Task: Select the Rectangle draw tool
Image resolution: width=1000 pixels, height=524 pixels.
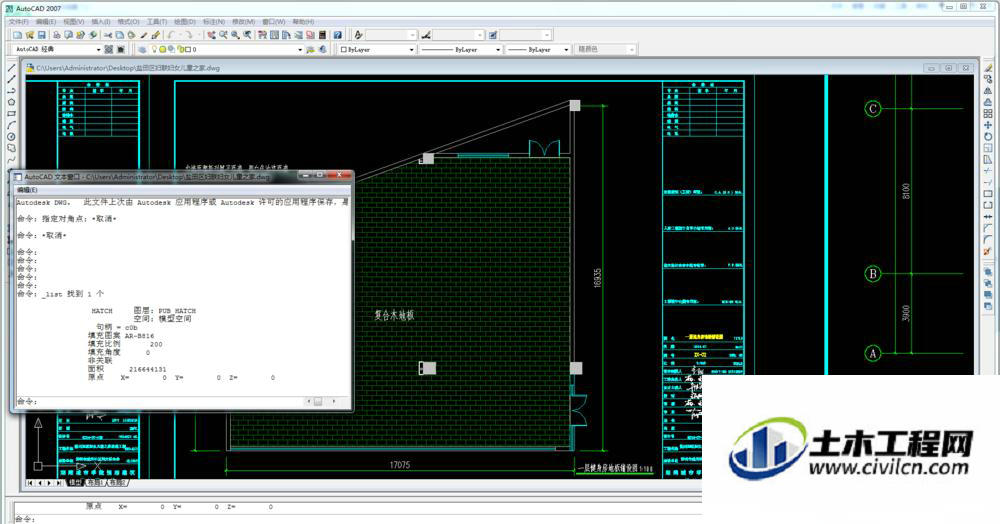Action: pyautogui.click(x=11, y=113)
